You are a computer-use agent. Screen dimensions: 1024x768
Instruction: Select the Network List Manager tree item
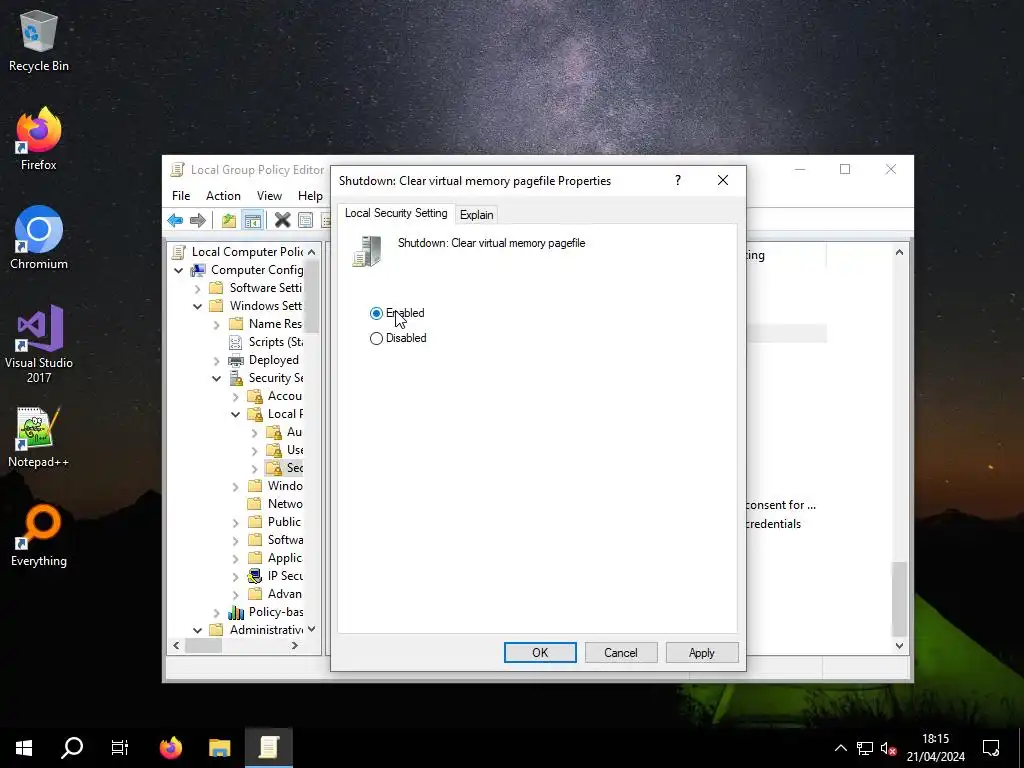(285, 504)
